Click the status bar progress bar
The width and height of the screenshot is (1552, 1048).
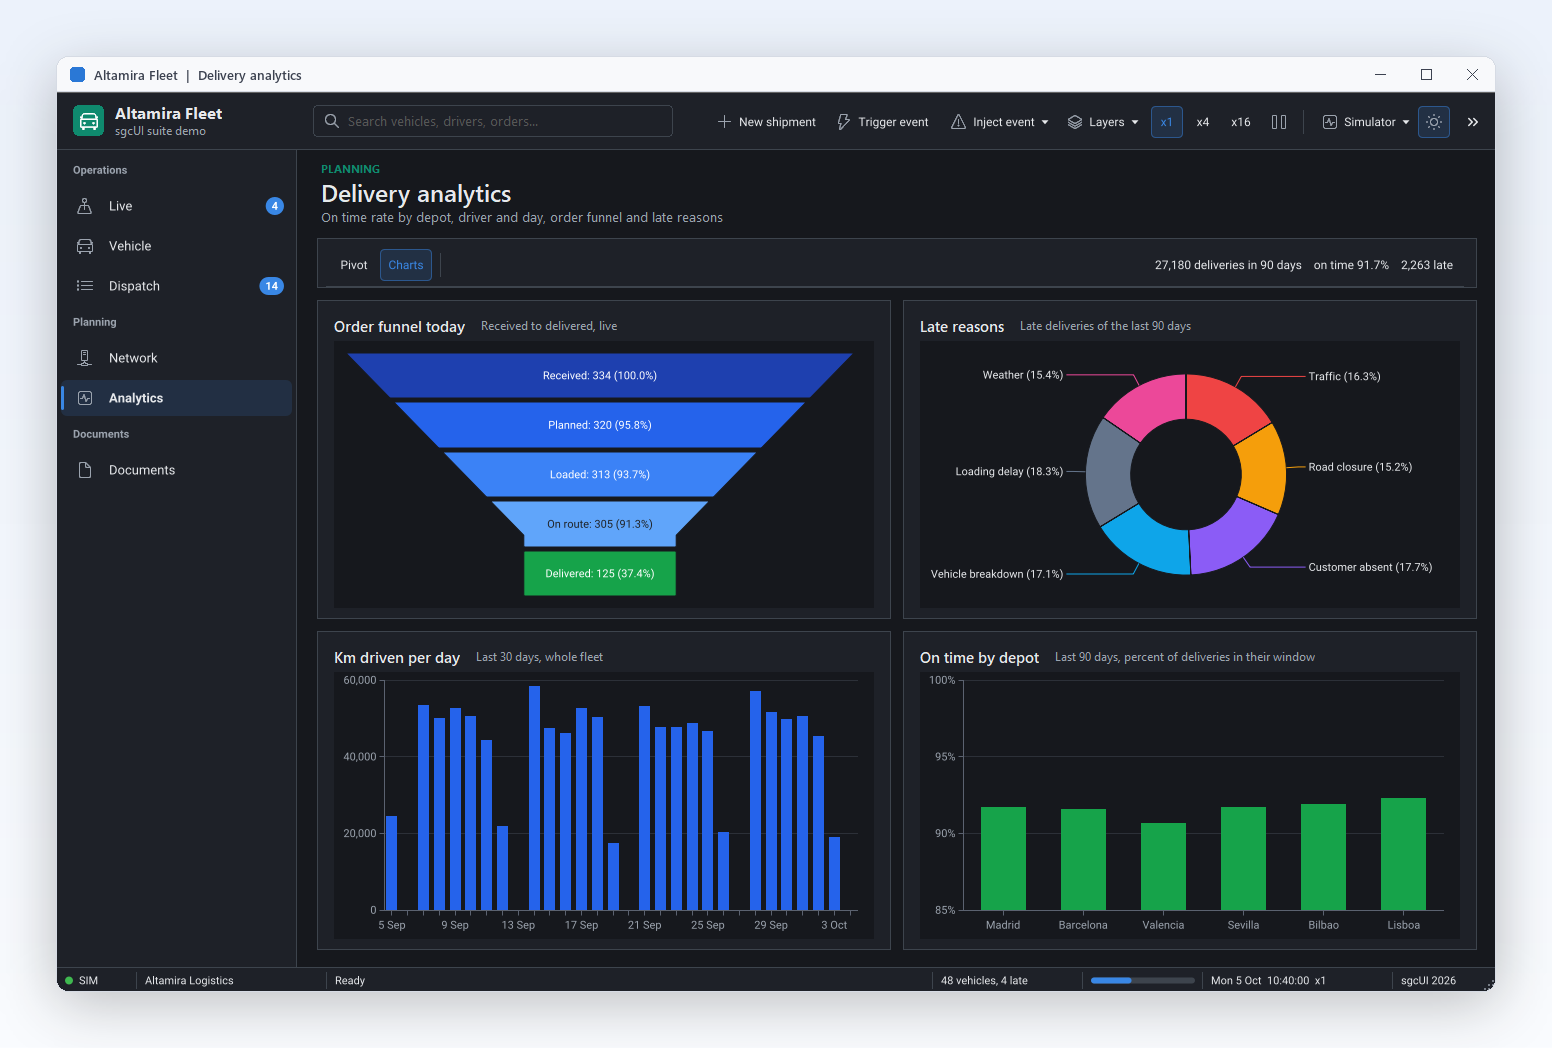1143,981
